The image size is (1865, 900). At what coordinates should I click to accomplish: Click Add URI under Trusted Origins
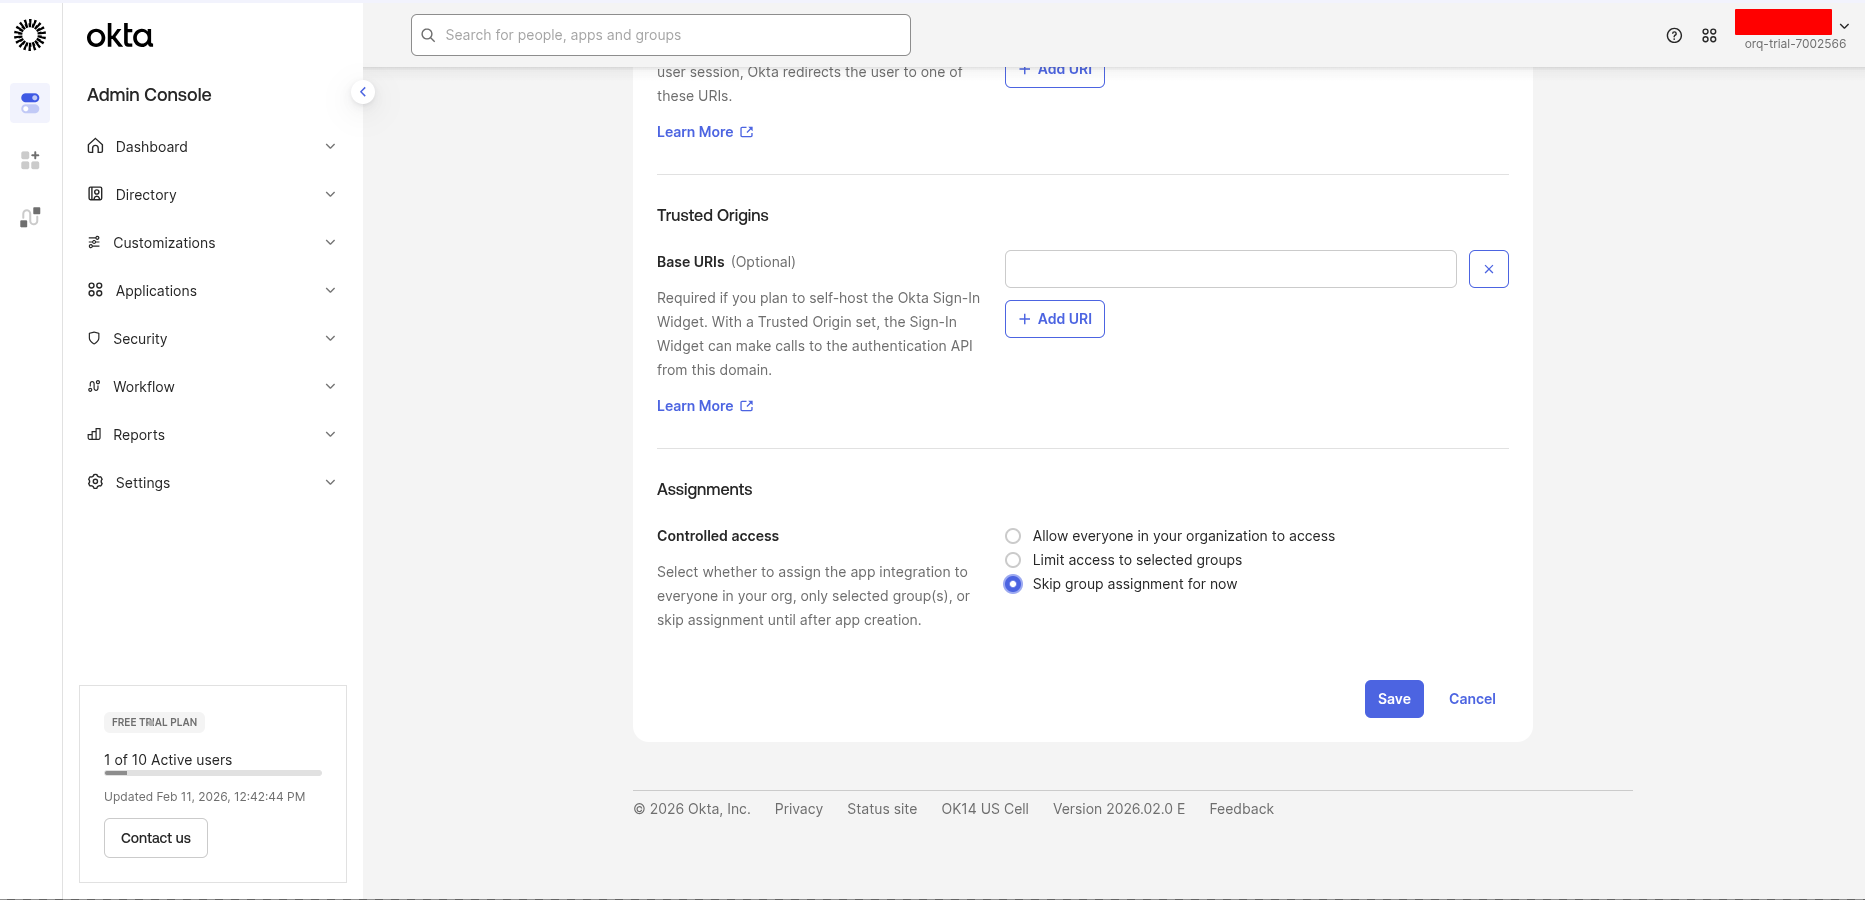[x=1054, y=319]
